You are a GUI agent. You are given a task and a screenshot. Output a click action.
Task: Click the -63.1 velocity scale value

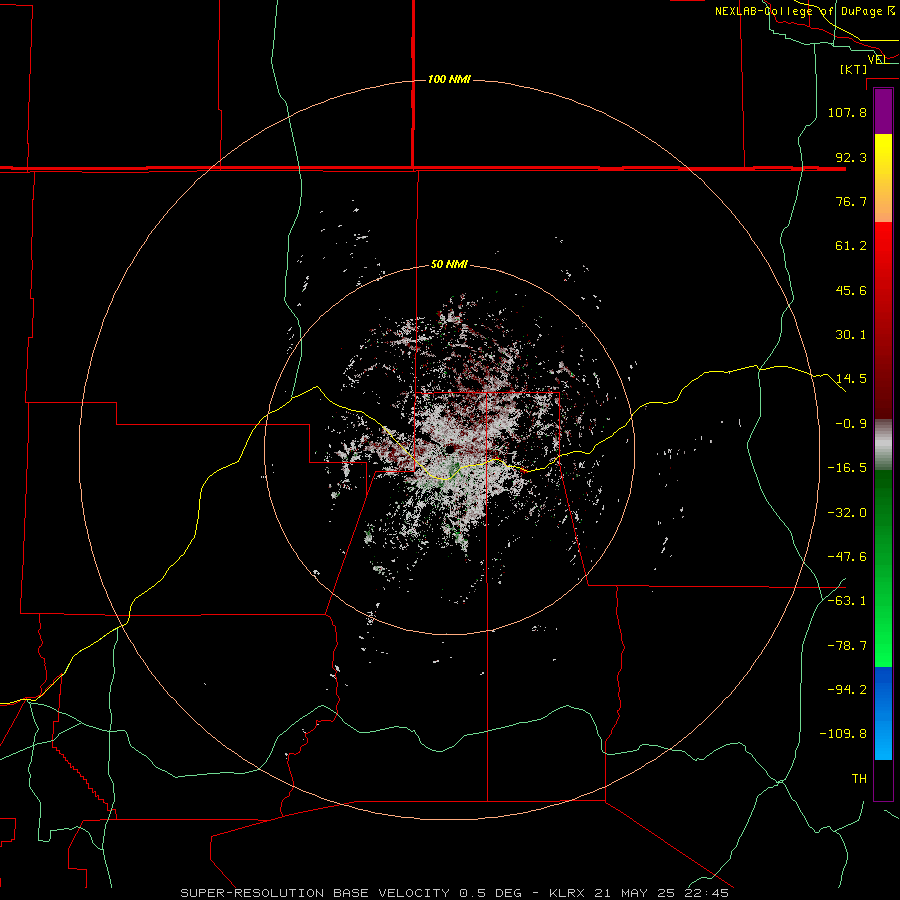(847, 601)
